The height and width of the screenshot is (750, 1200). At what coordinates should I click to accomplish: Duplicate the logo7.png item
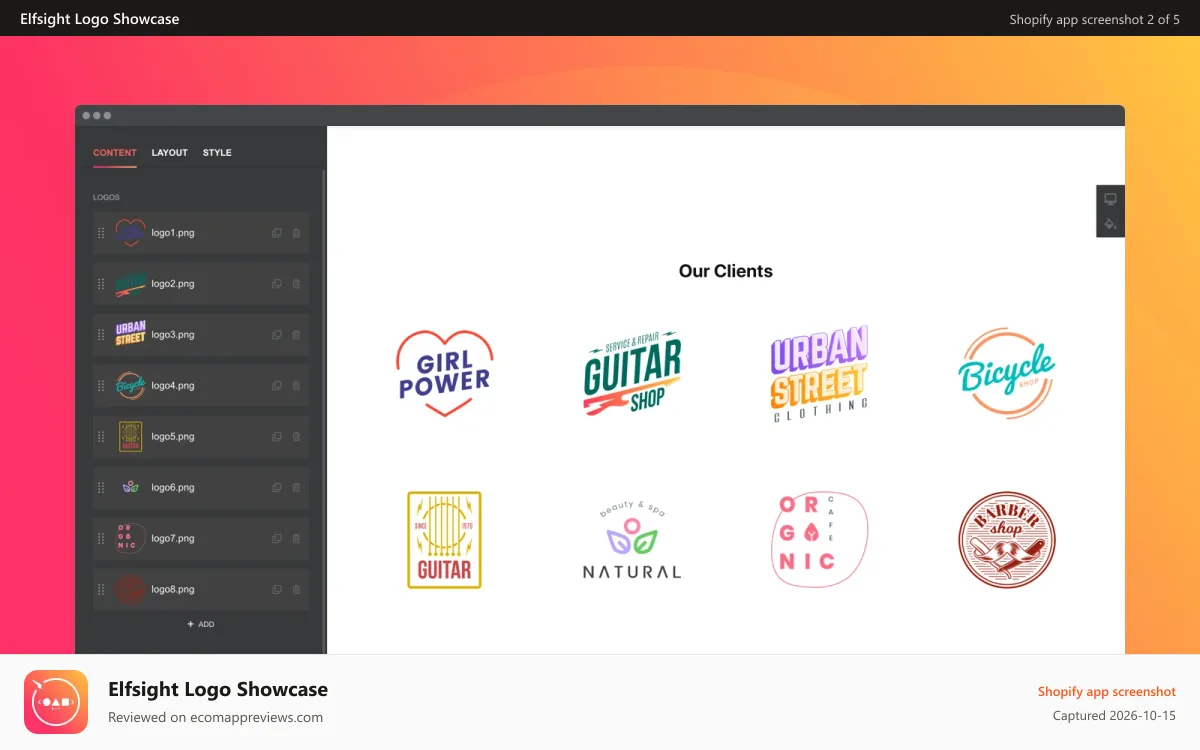[277, 539]
